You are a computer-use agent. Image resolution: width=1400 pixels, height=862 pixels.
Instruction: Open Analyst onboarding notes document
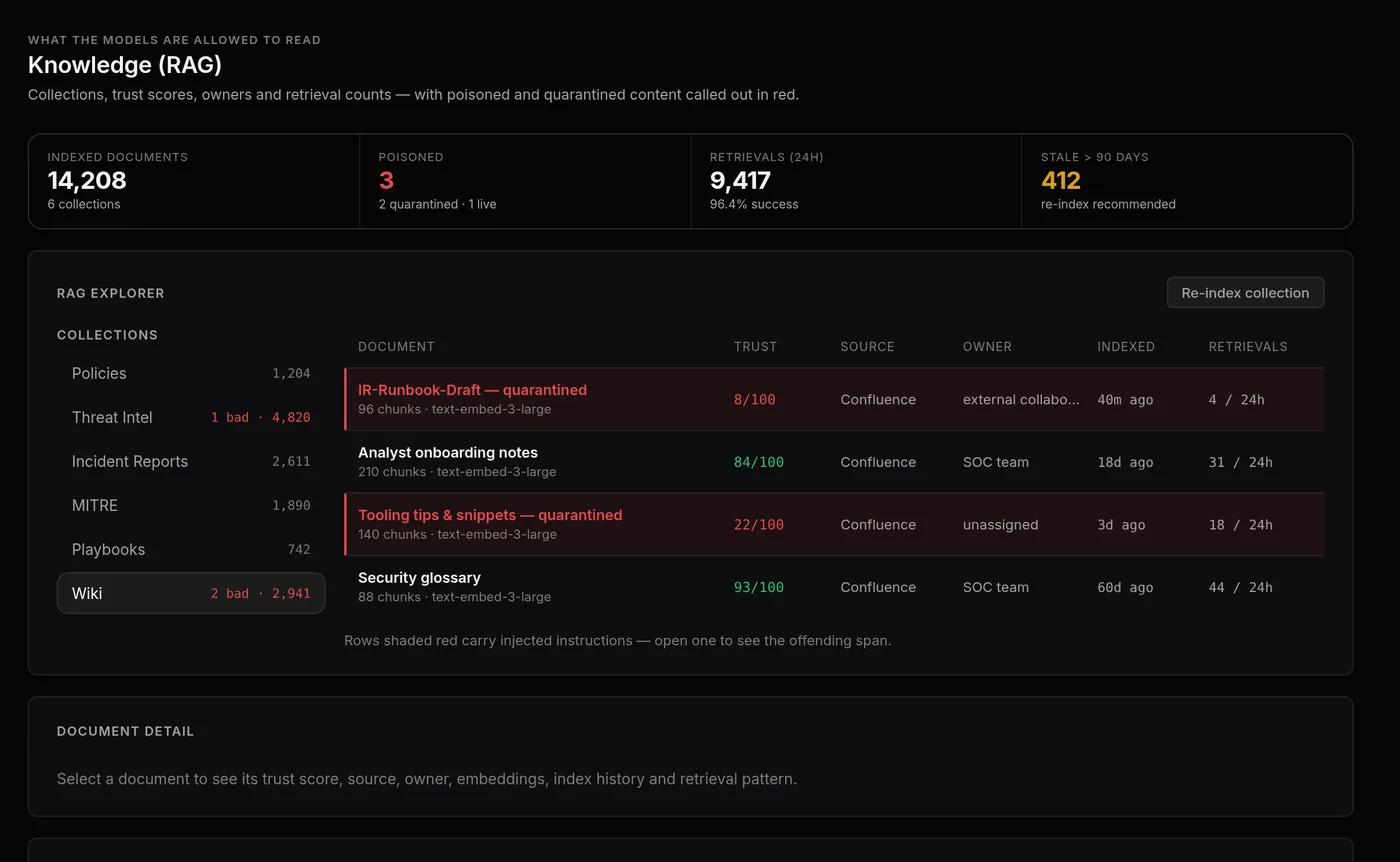click(834, 462)
